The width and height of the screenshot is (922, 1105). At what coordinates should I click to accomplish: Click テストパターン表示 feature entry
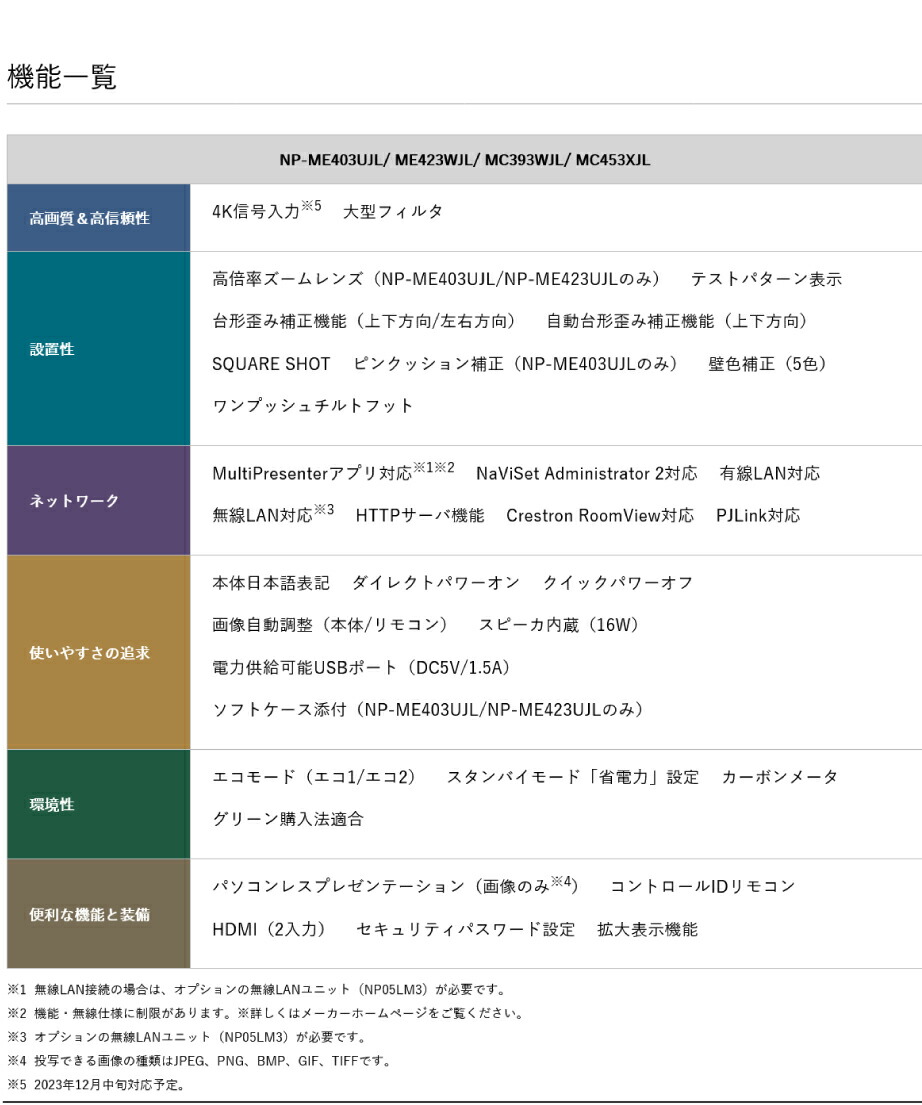766,279
